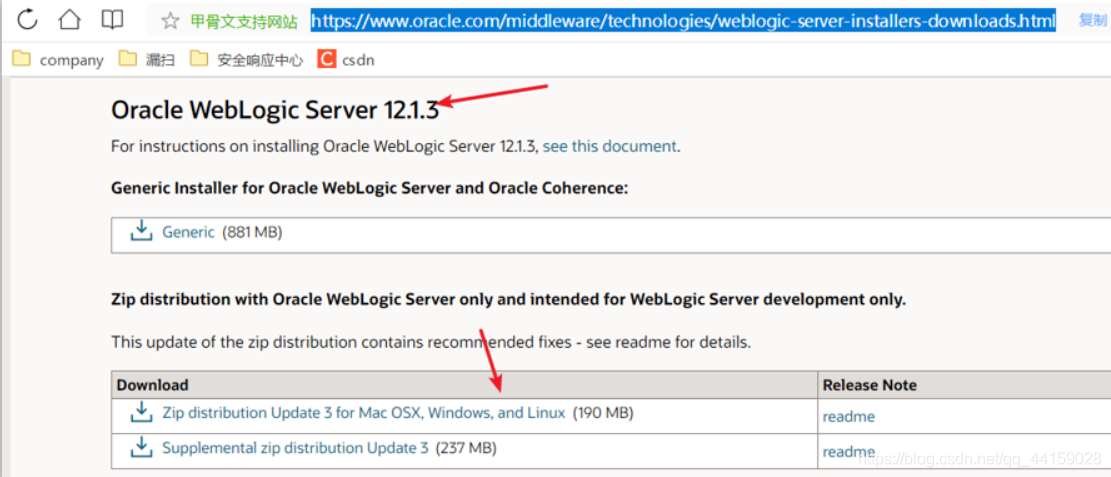Go to the browser home page icon
Image resolution: width=1111 pixels, height=477 pixels.
[x=69, y=20]
